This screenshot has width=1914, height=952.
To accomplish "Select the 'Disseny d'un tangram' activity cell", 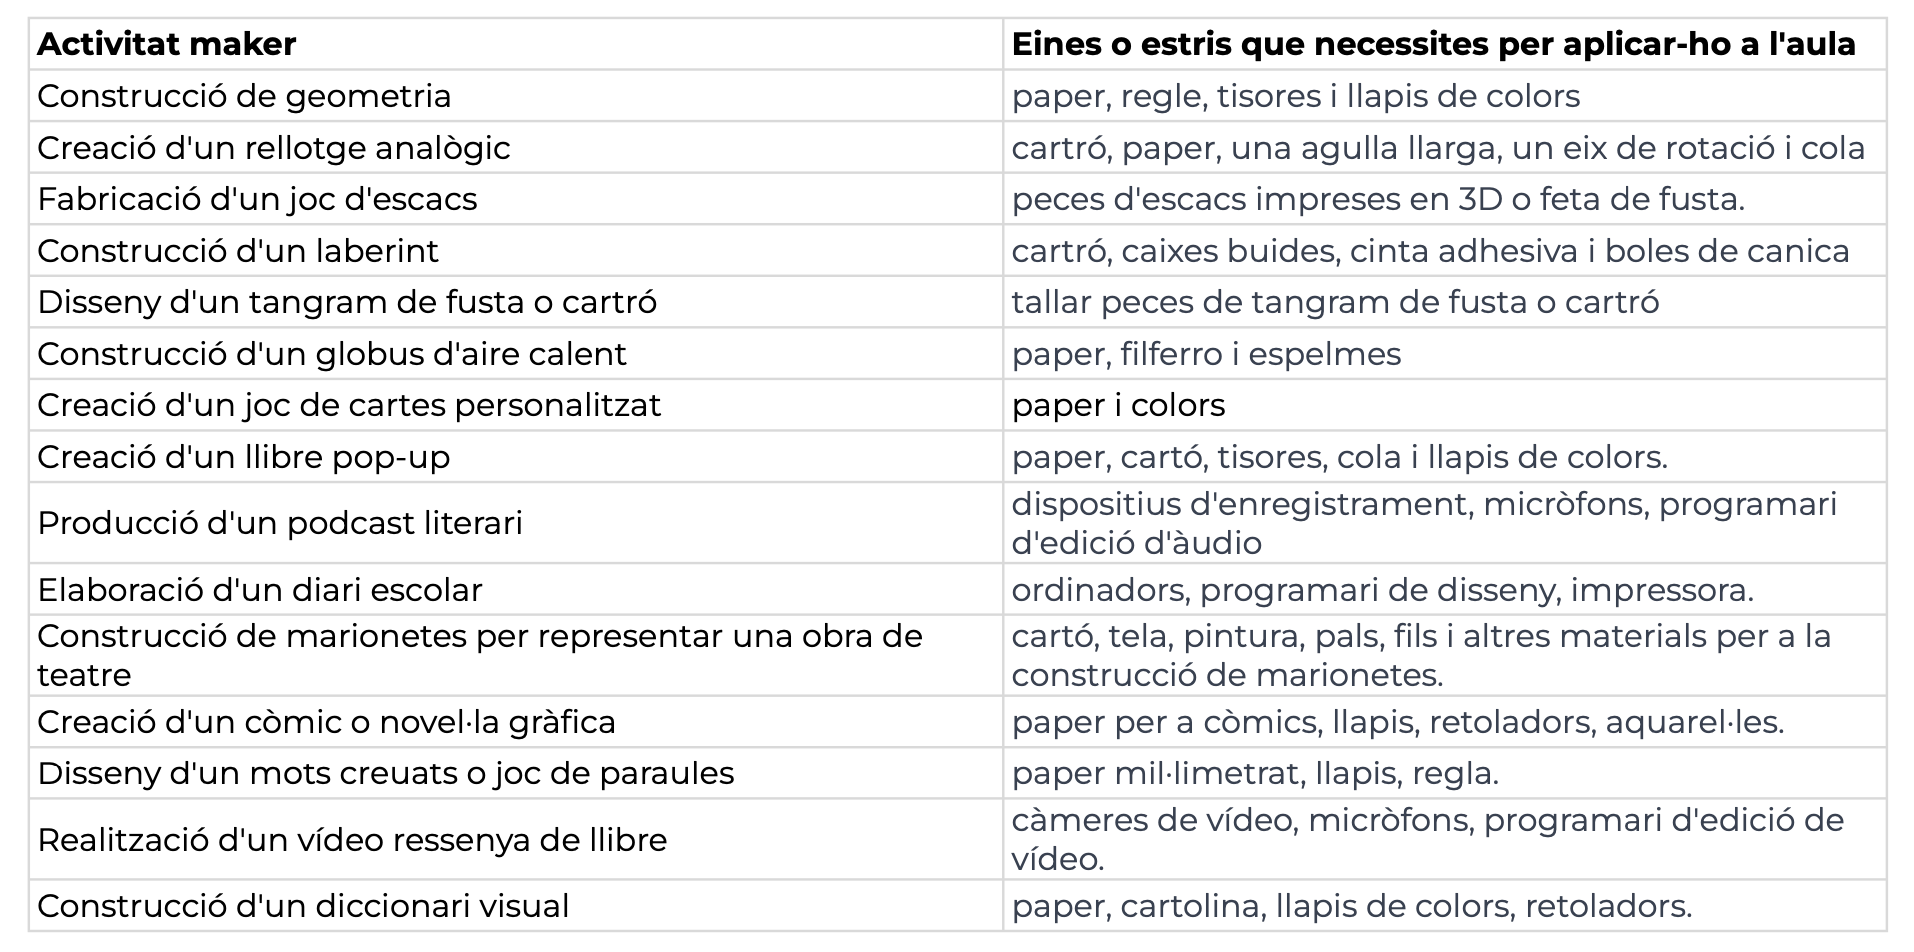I will click(x=347, y=302).
